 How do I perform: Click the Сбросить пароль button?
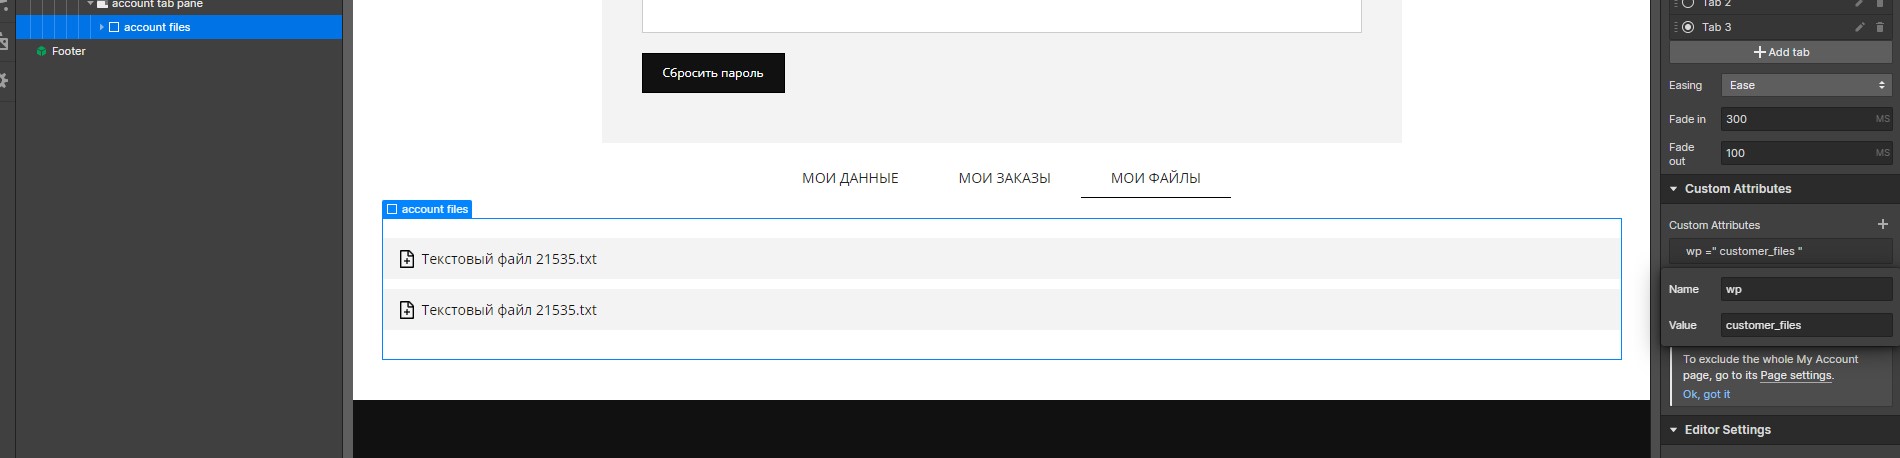pos(713,73)
